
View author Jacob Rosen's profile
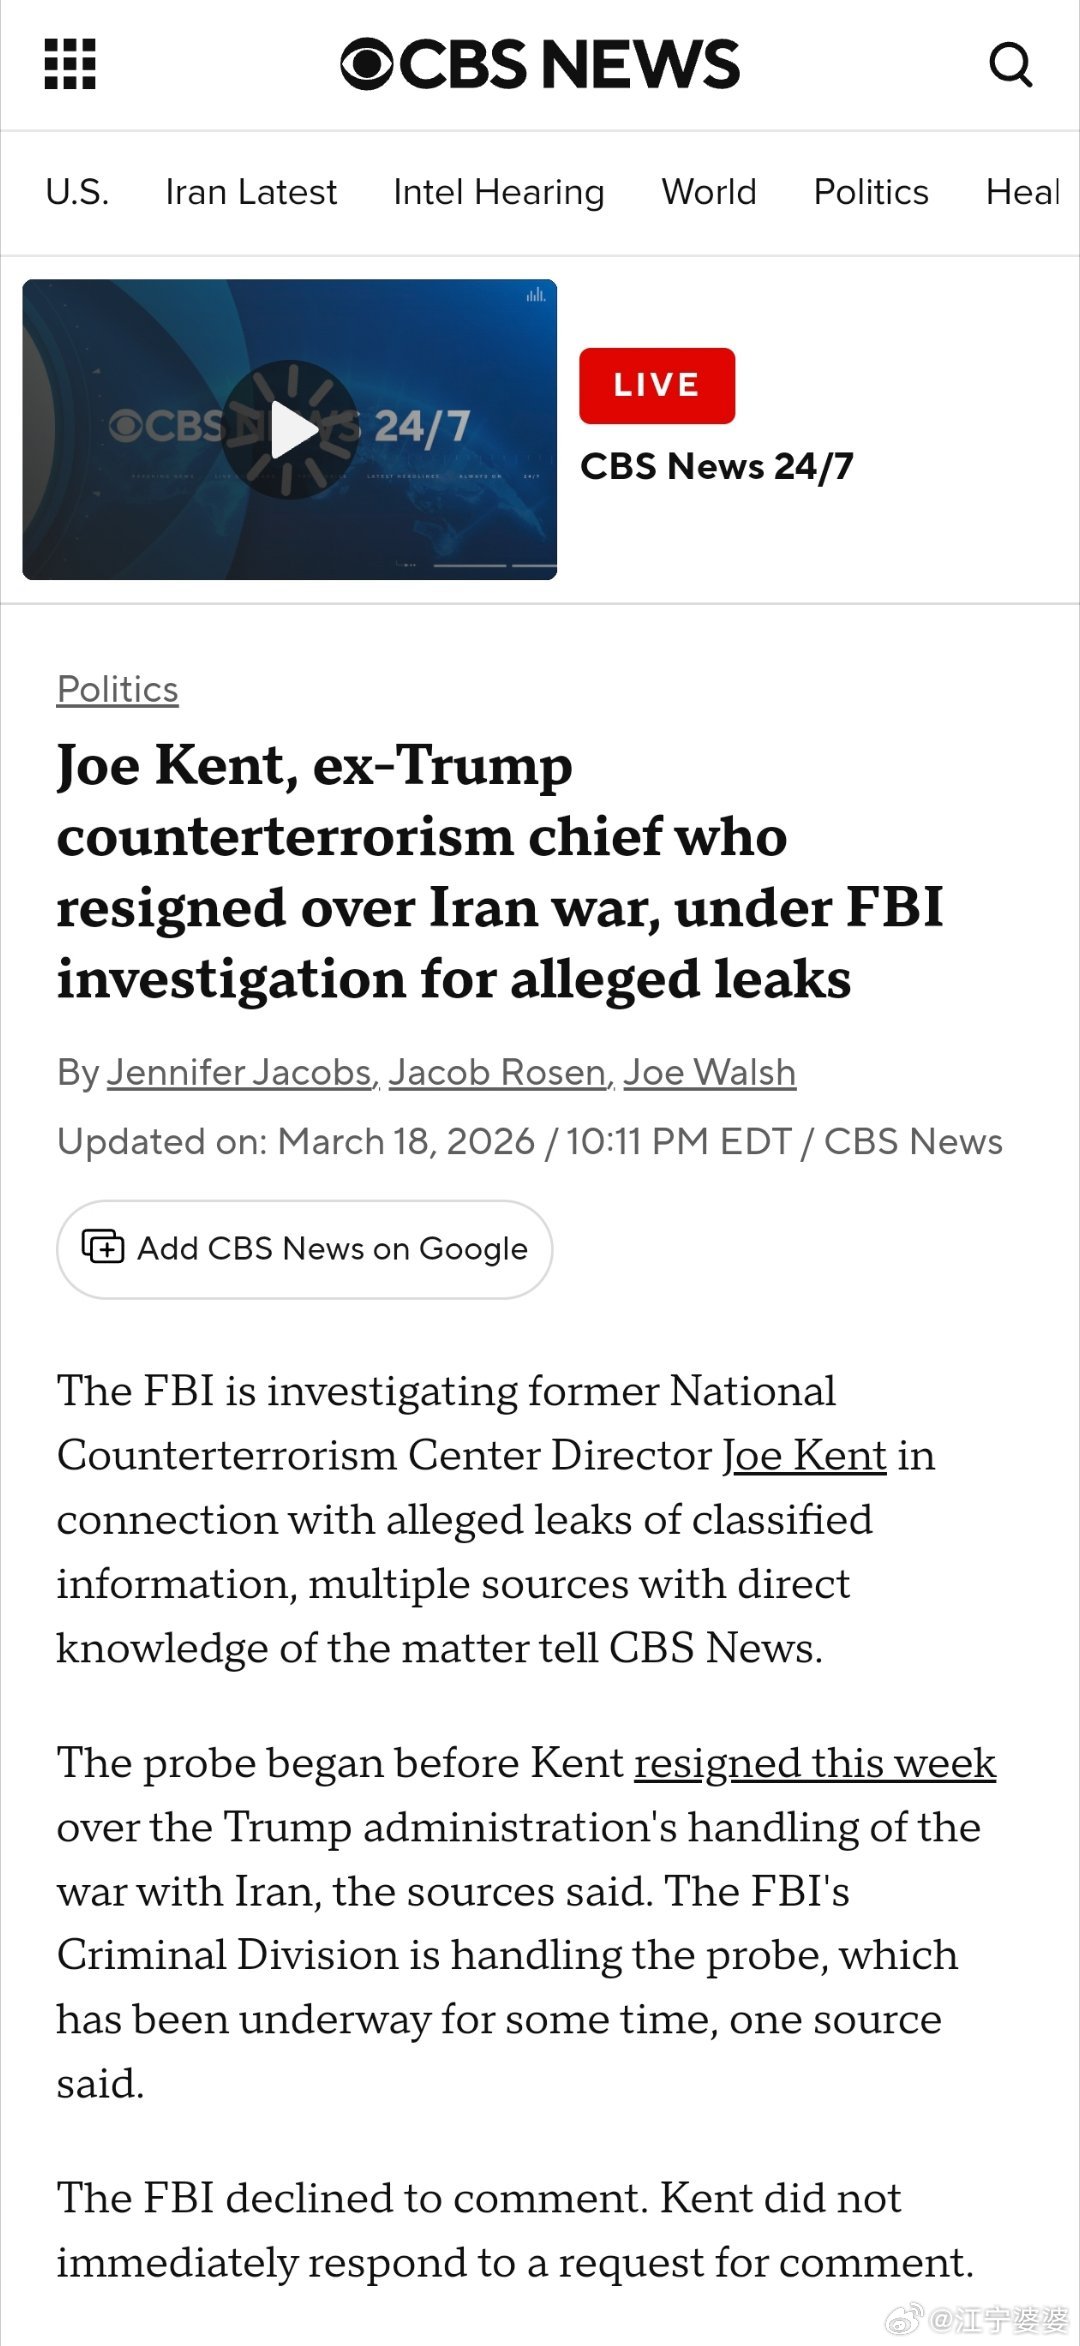[x=499, y=1072]
